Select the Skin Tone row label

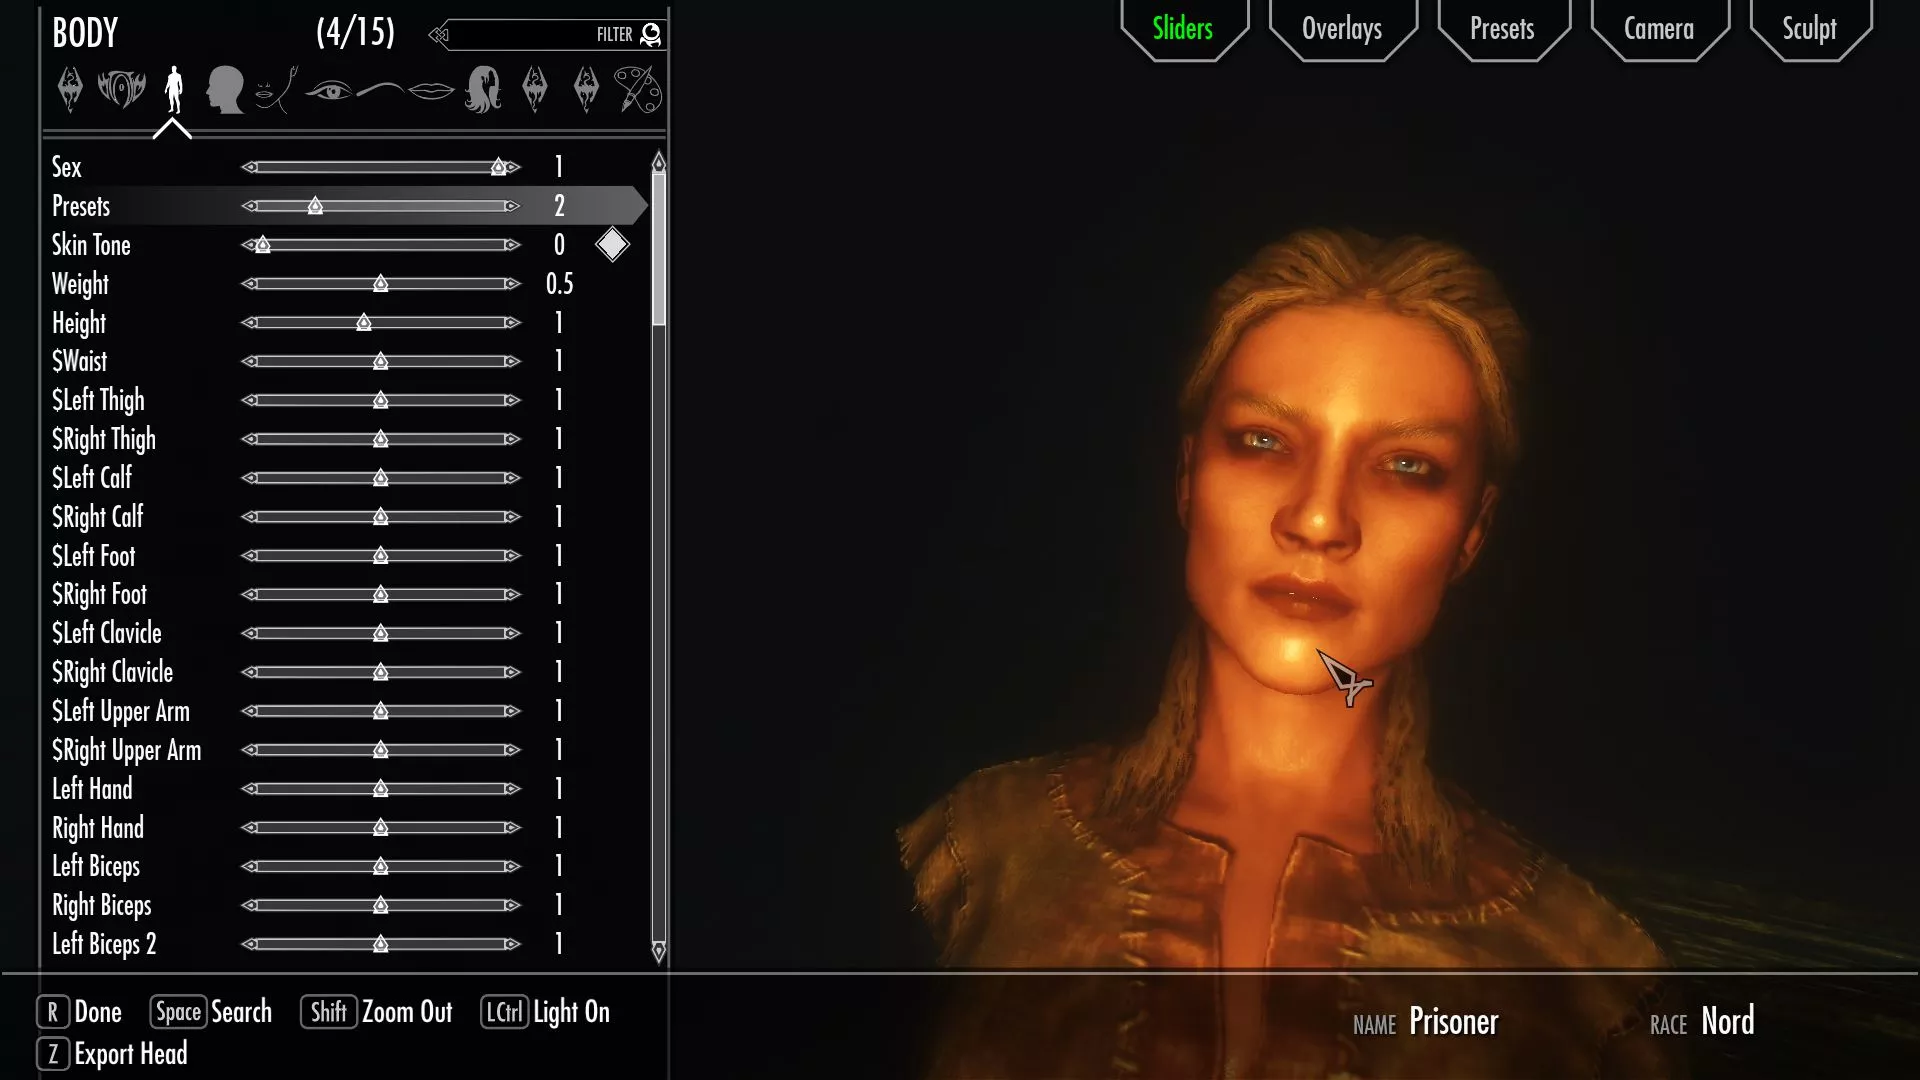tap(91, 245)
